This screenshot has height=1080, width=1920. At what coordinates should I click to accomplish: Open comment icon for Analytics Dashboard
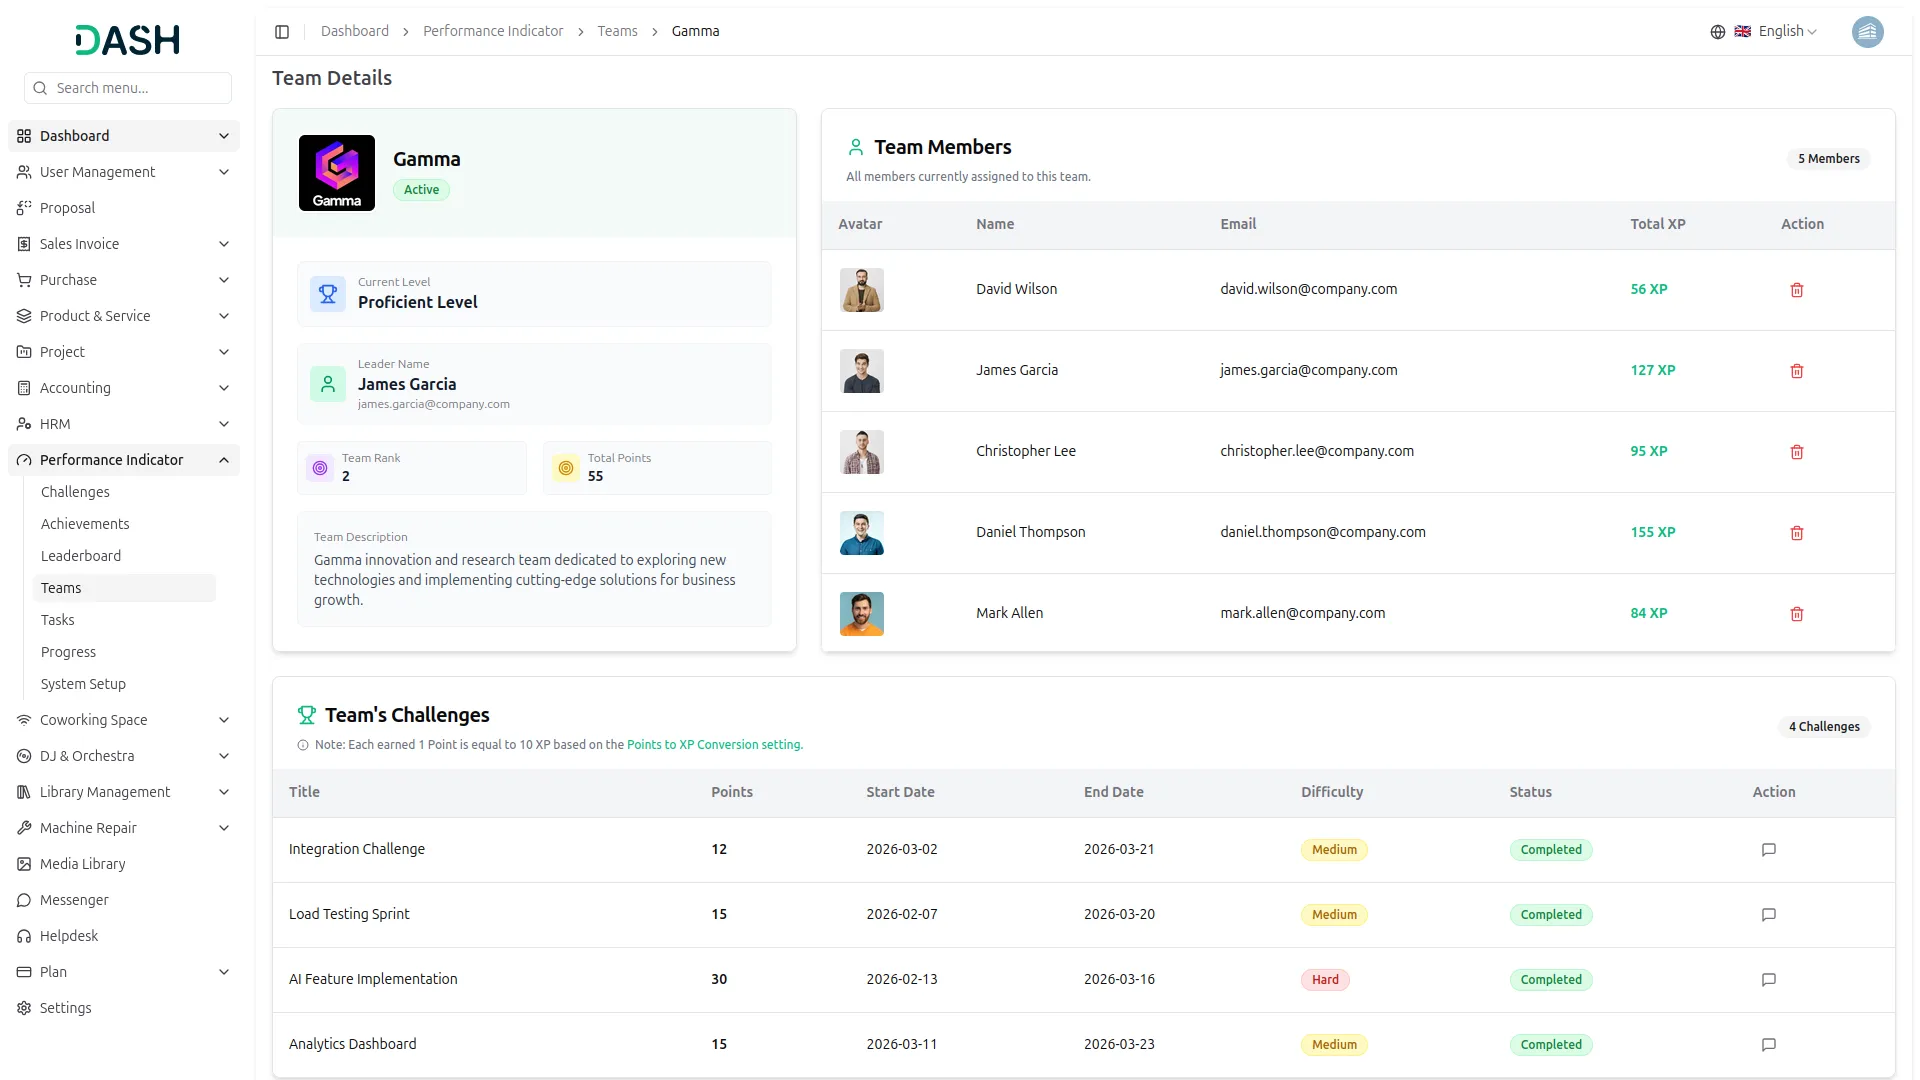point(1768,1045)
